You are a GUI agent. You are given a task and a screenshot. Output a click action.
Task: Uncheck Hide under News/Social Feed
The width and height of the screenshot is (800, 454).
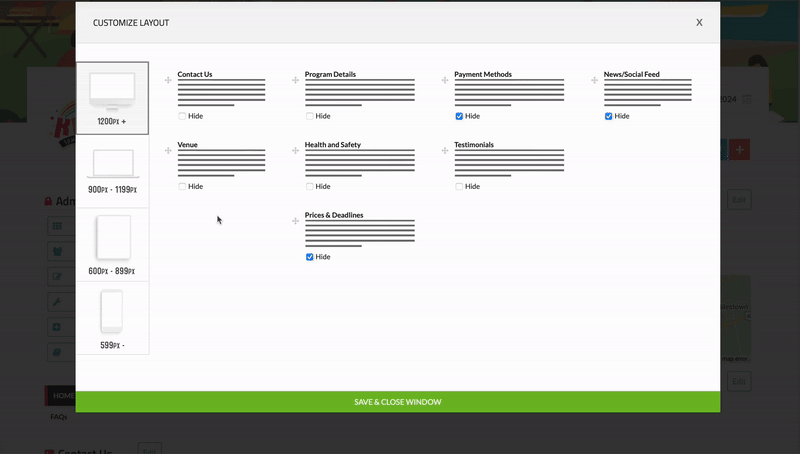[609, 116]
